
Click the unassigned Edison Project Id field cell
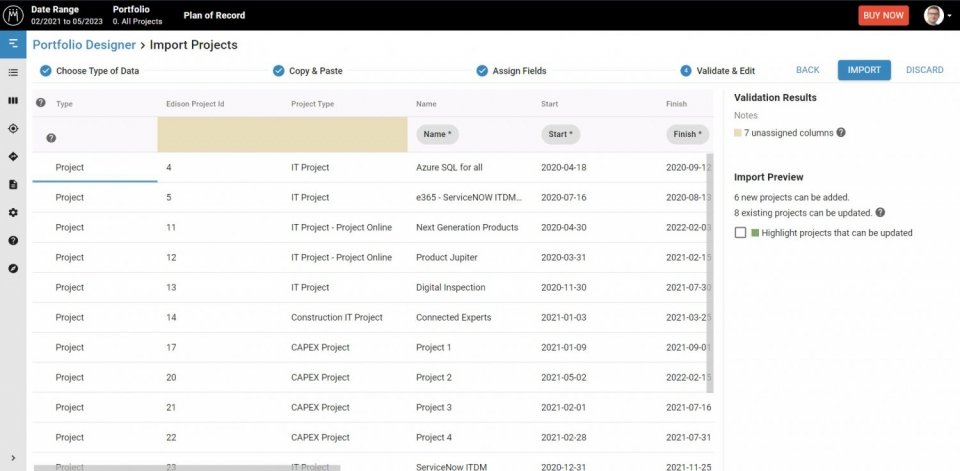pyautogui.click(x=220, y=134)
